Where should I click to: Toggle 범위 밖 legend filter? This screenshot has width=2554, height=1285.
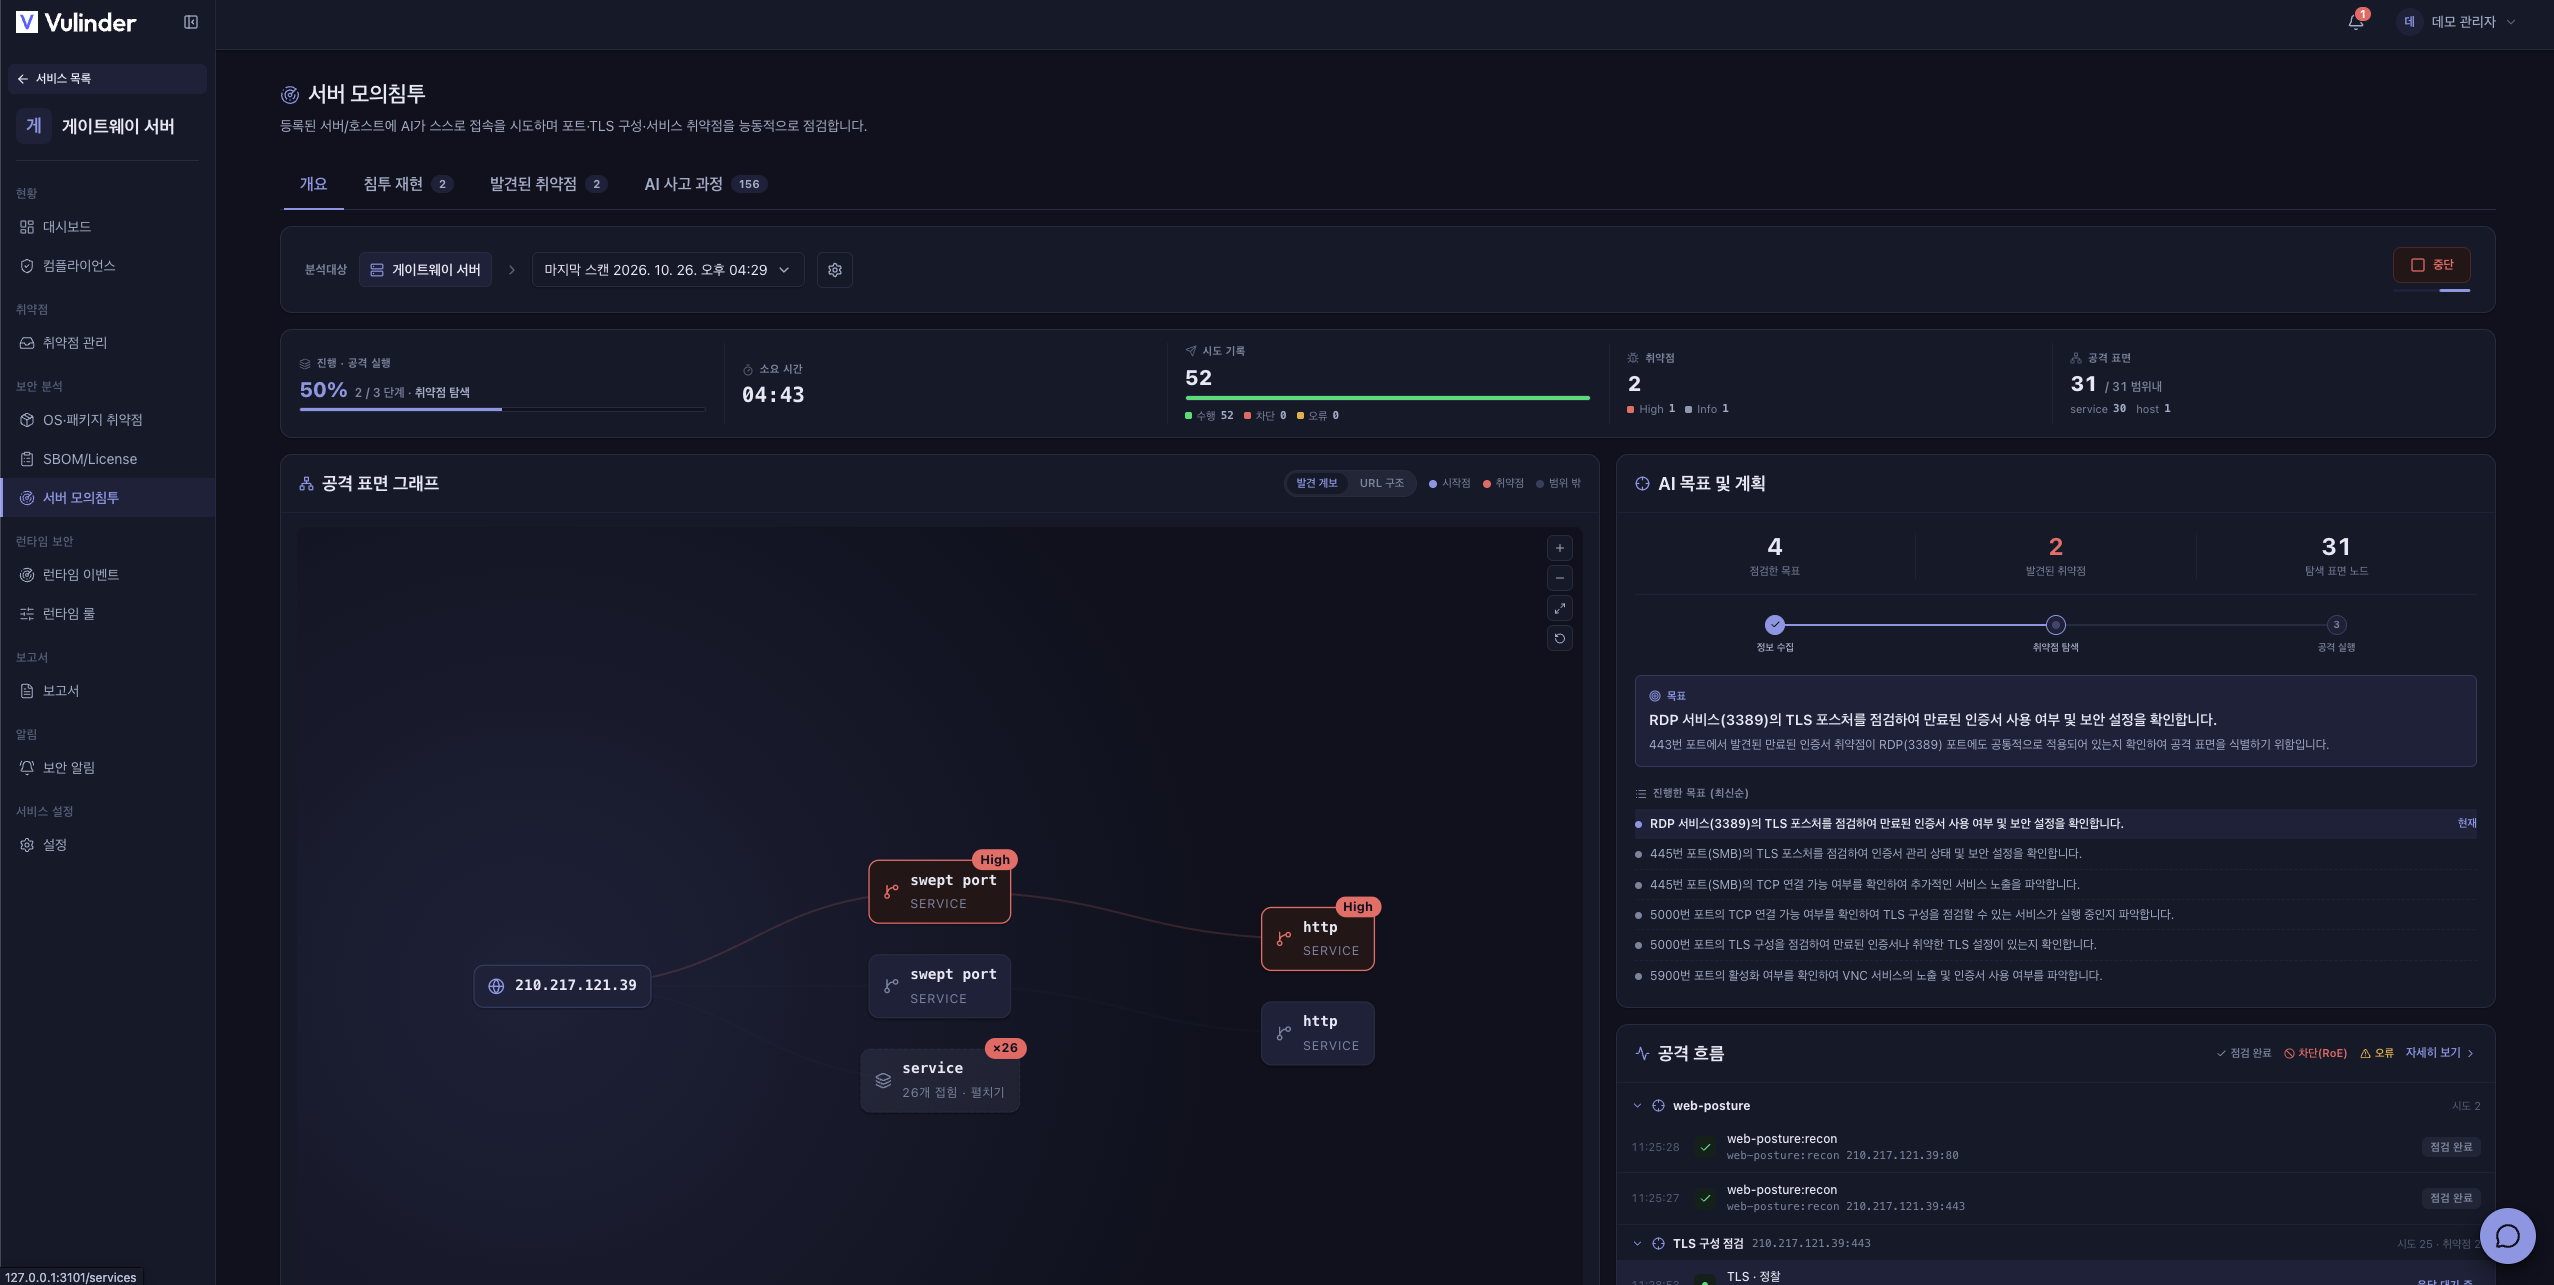coord(1558,483)
